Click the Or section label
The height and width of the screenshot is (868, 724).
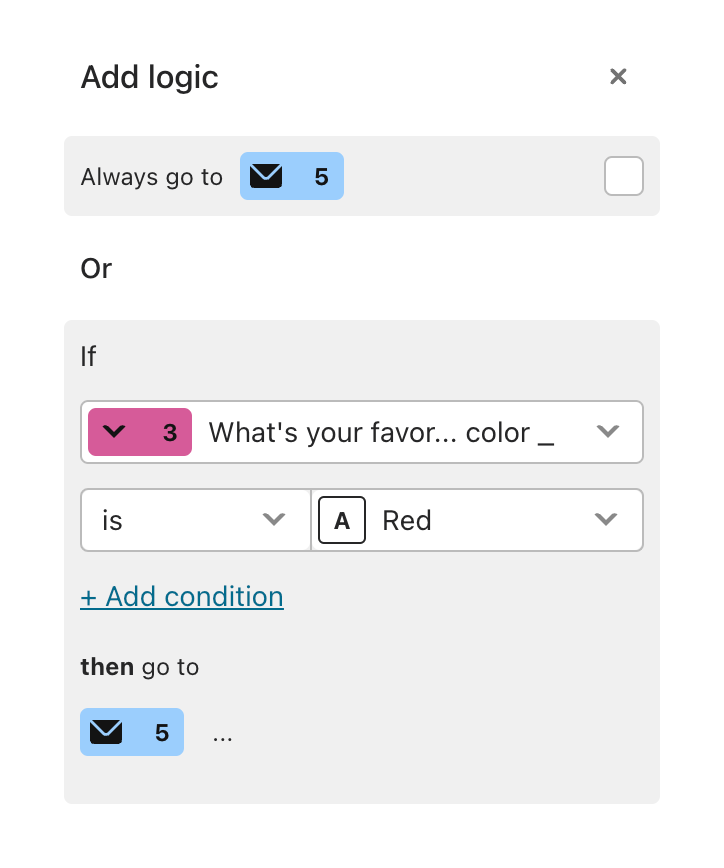click(96, 268)
